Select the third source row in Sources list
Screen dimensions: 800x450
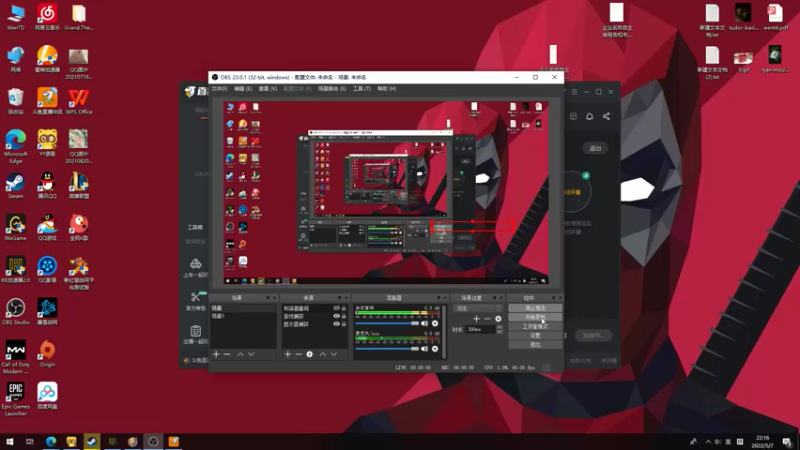tap(314, 324)
